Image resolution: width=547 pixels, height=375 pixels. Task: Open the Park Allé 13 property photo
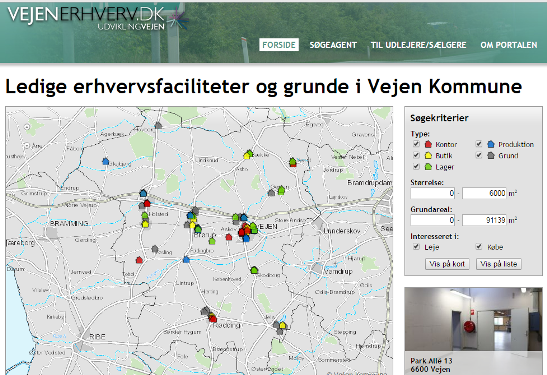click(473, 319)
